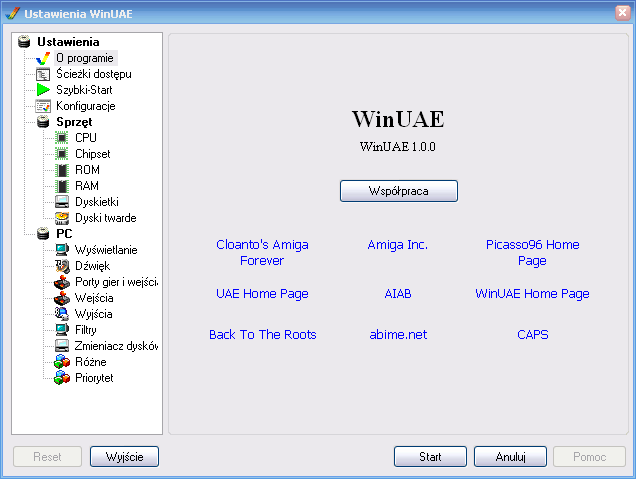Select O programie in the tree

(x=85, y=58)
